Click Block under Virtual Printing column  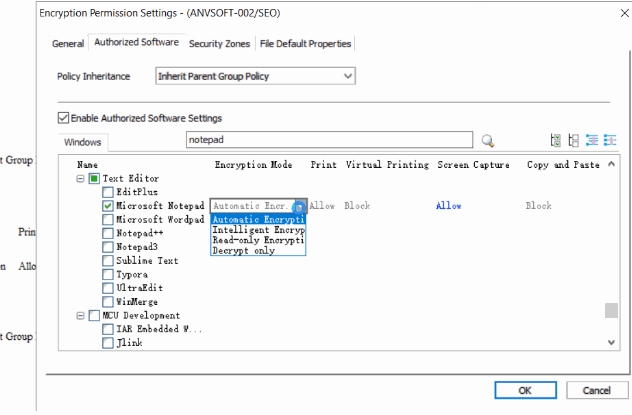(357, 206)
